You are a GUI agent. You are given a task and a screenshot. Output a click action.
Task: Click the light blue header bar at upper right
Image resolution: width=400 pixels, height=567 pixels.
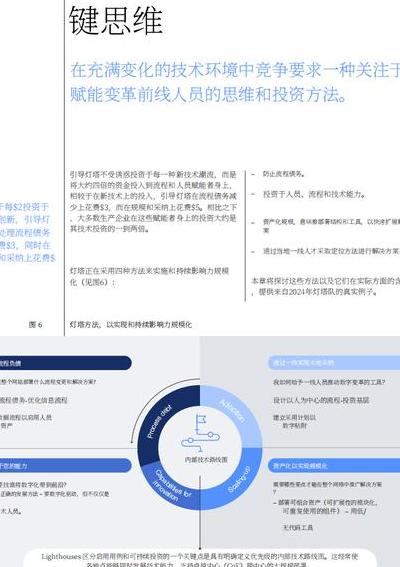[x=334, y=363]
